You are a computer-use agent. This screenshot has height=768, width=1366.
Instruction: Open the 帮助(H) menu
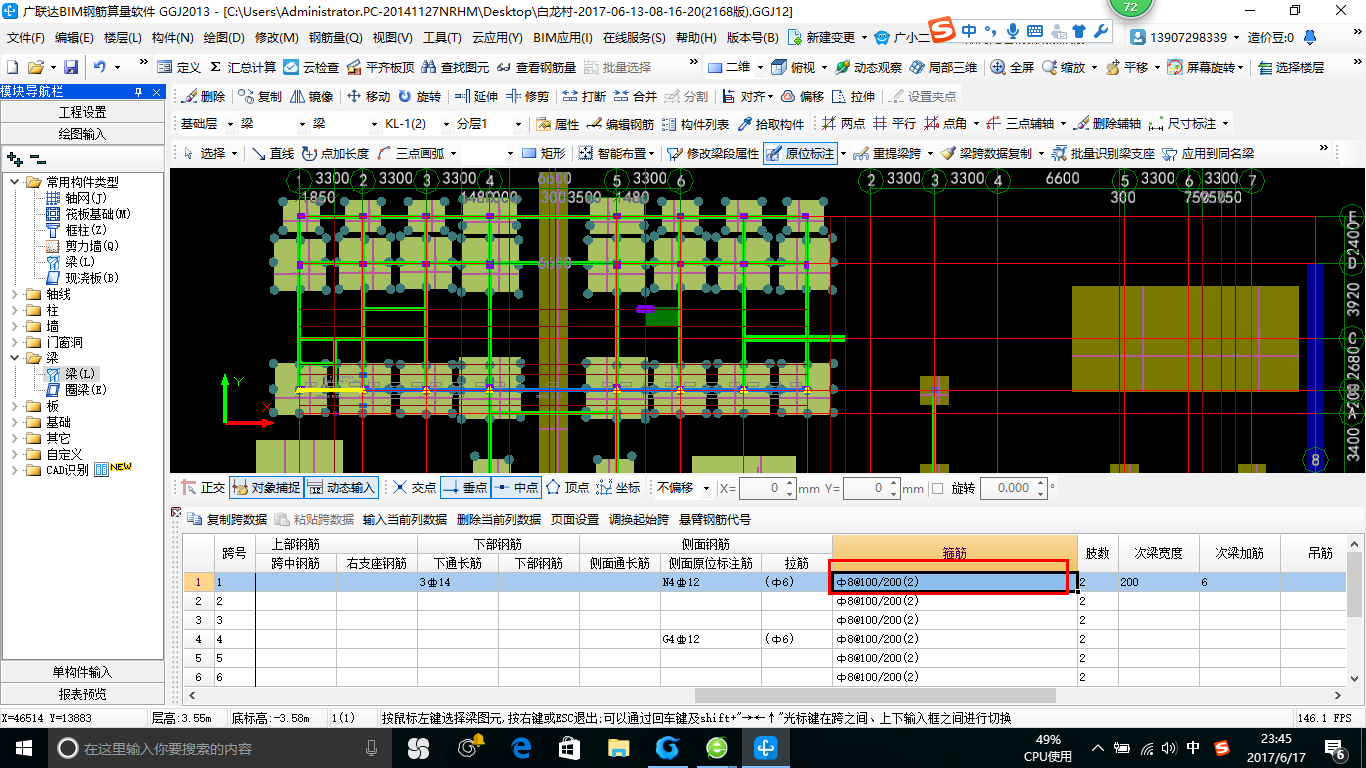pos(696,38)
